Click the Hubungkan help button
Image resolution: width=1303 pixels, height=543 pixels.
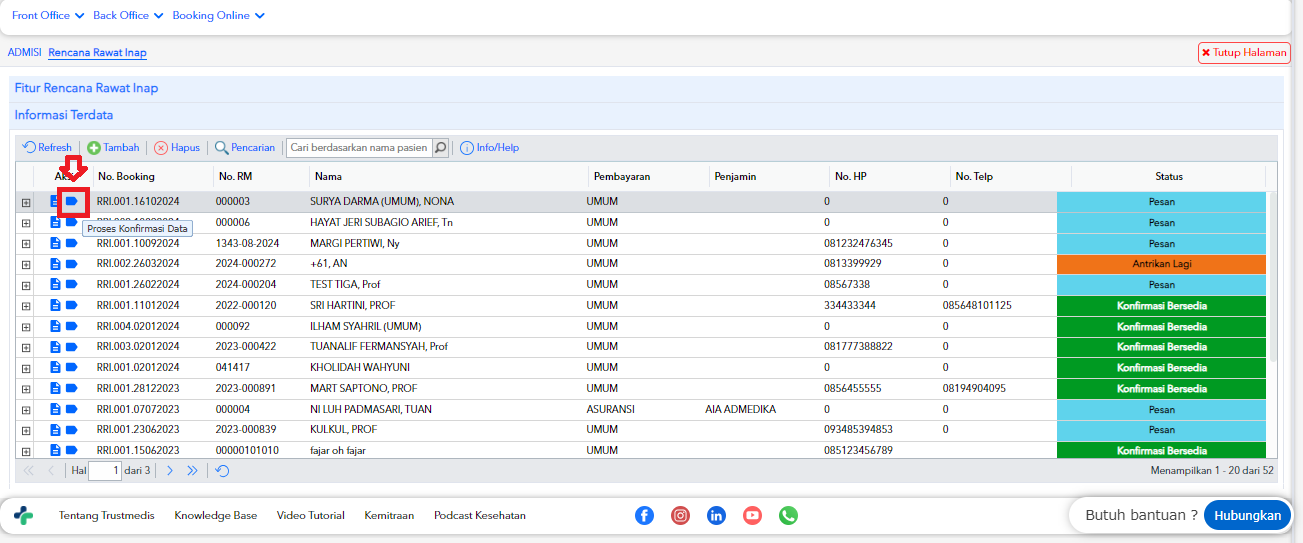tap(1247, 515)
